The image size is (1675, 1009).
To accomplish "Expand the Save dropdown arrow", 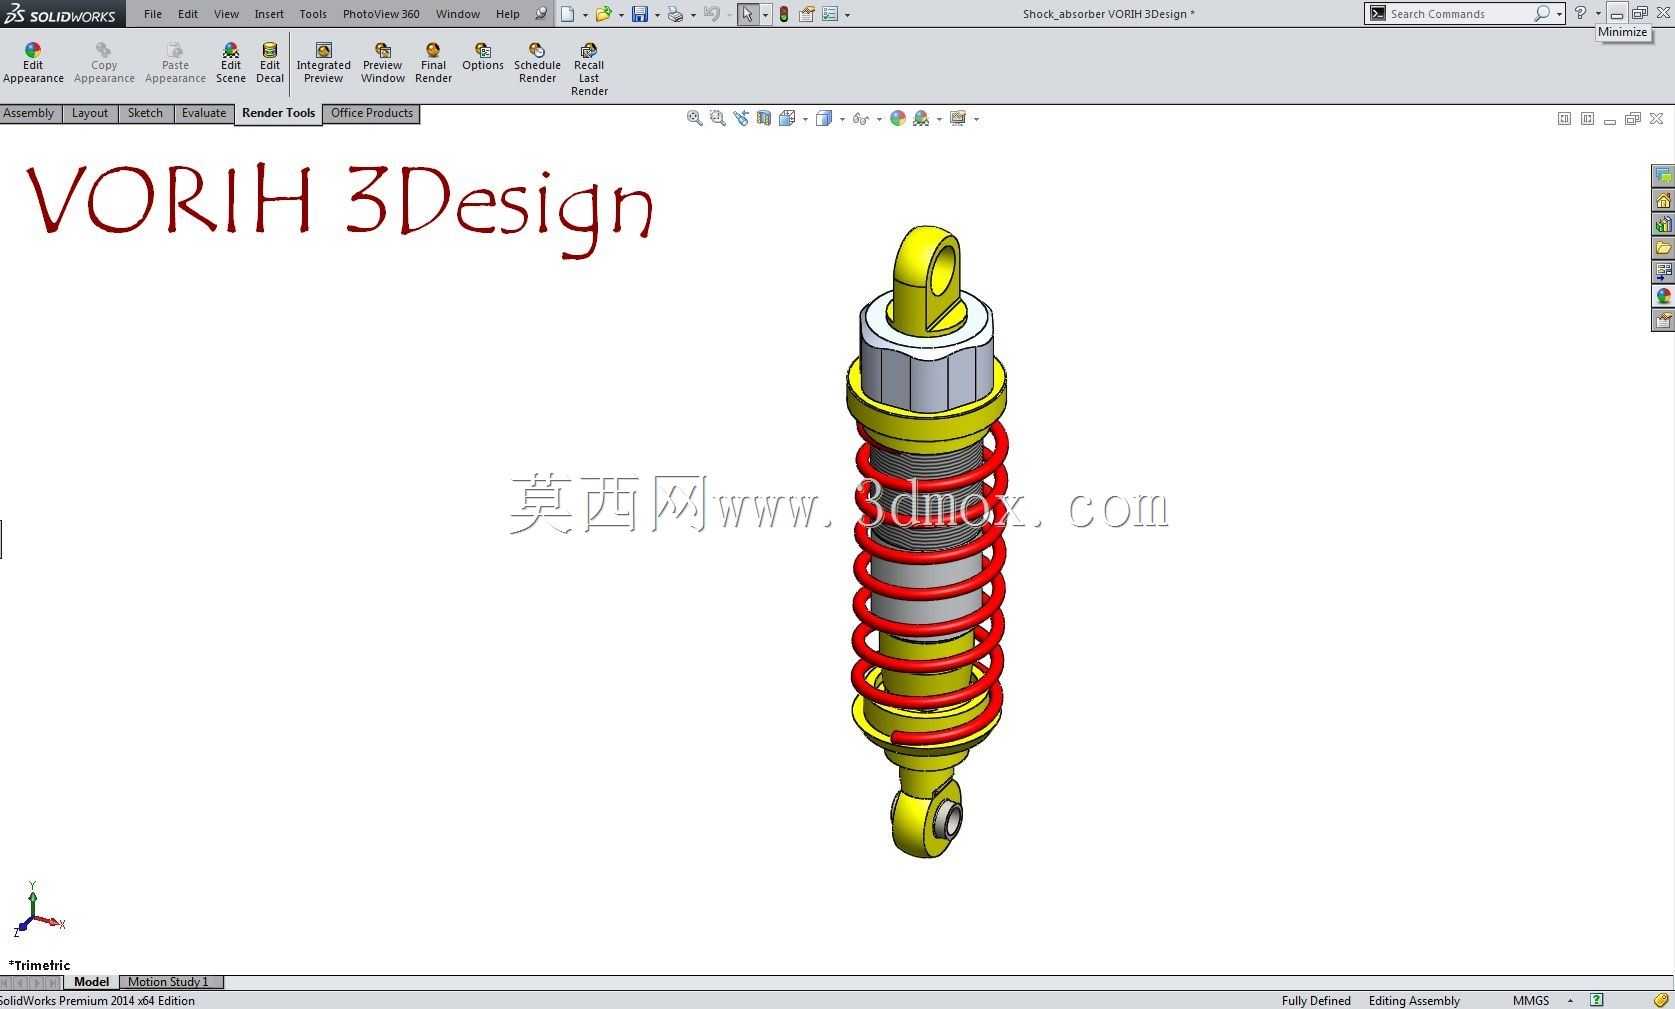I will click(657, 15).
